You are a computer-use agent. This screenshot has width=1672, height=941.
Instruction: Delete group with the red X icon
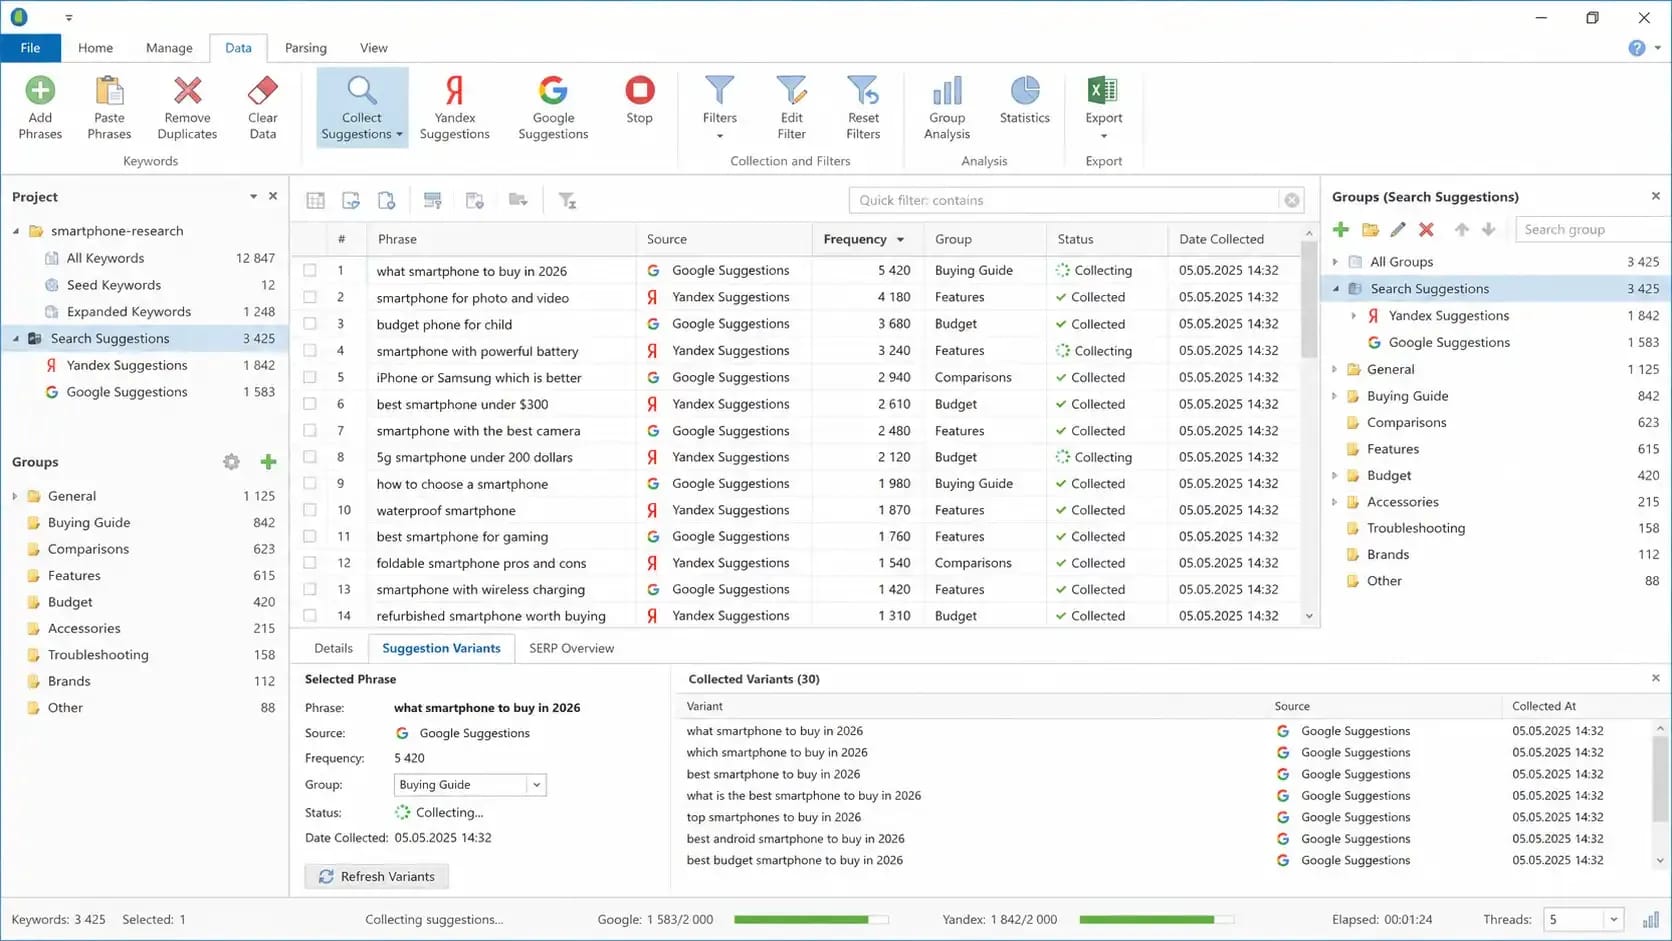point(1426,230)
